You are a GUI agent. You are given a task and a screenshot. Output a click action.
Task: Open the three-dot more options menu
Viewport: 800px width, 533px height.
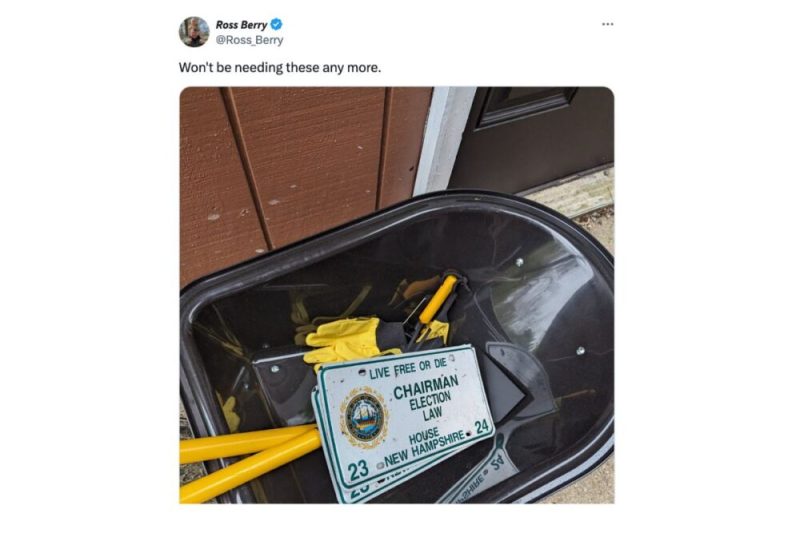tap(607, 24)
